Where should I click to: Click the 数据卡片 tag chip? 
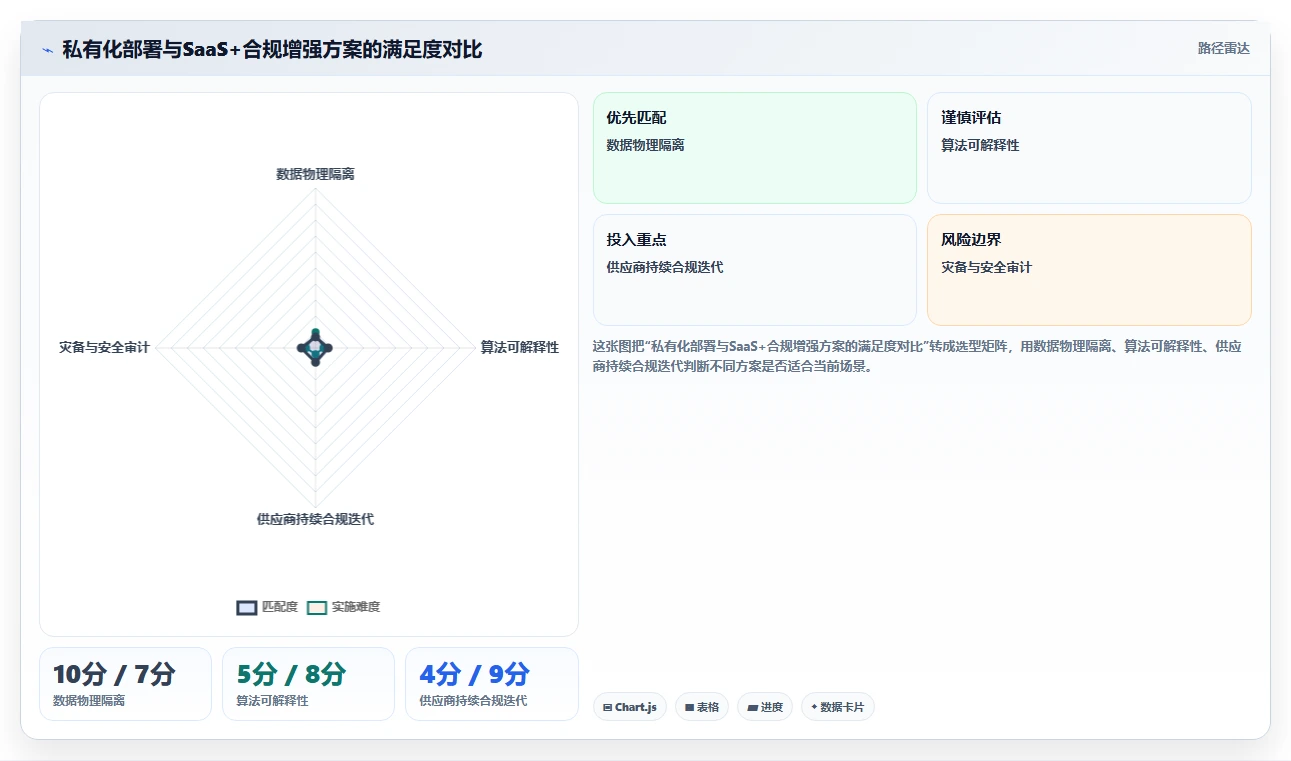(x=838, y=707)
